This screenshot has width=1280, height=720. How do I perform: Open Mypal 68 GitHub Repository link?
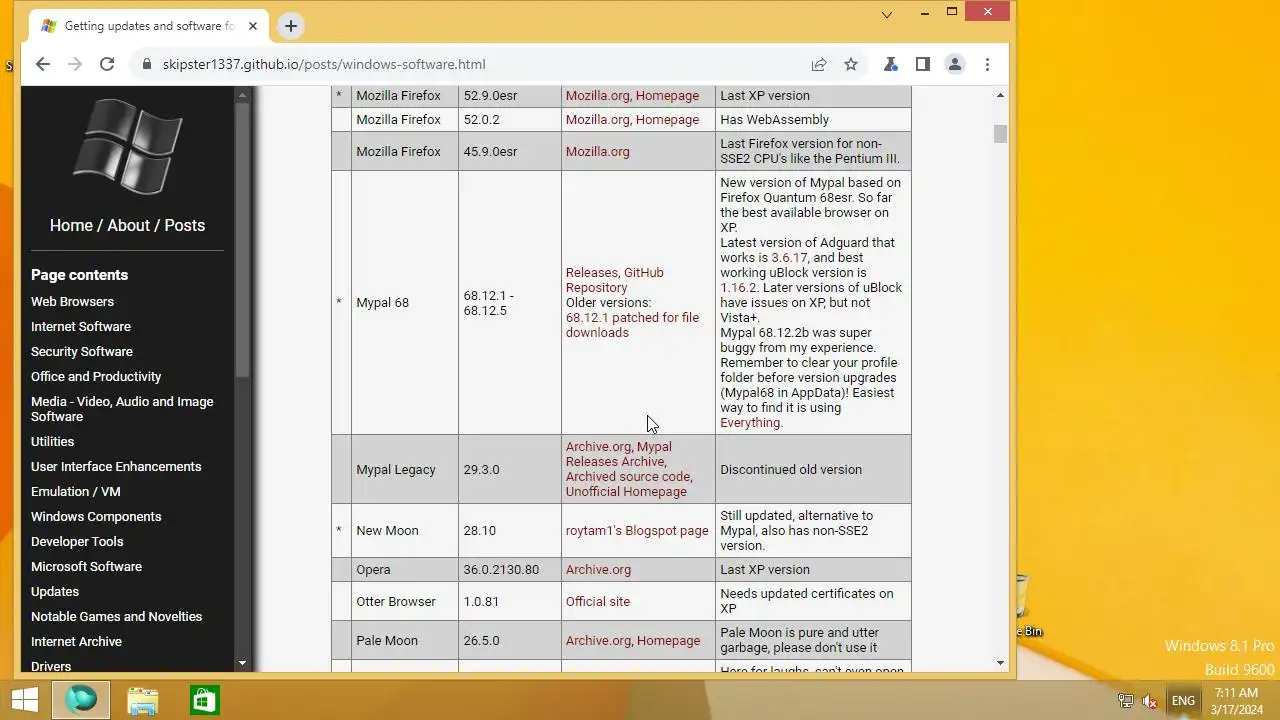point(614,280)
